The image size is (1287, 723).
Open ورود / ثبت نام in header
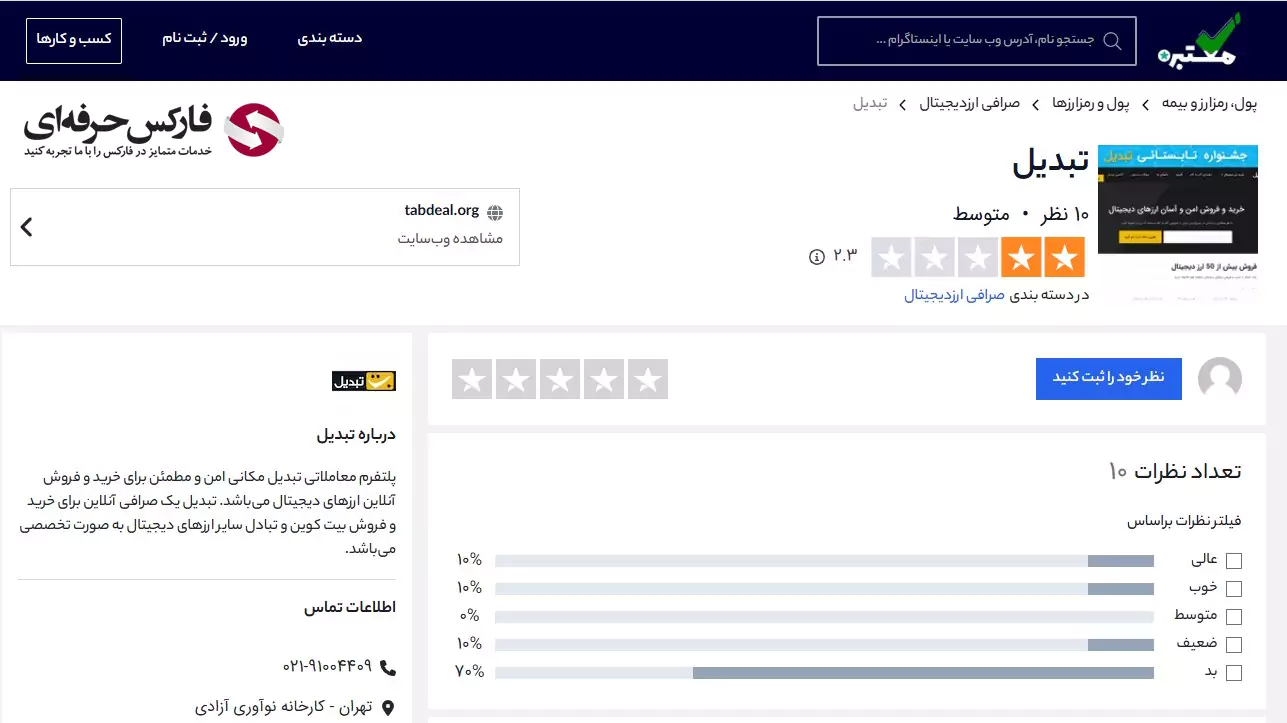205,39
